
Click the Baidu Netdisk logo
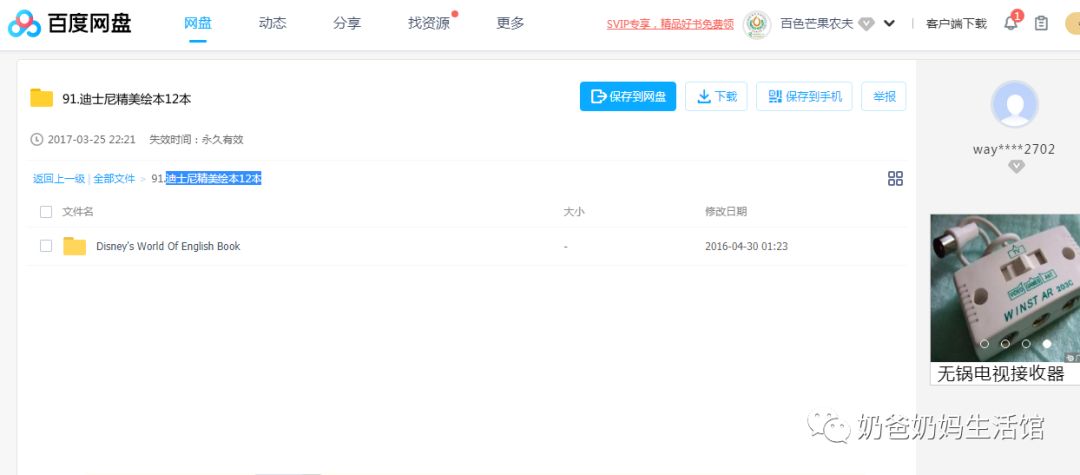[69, 24]
